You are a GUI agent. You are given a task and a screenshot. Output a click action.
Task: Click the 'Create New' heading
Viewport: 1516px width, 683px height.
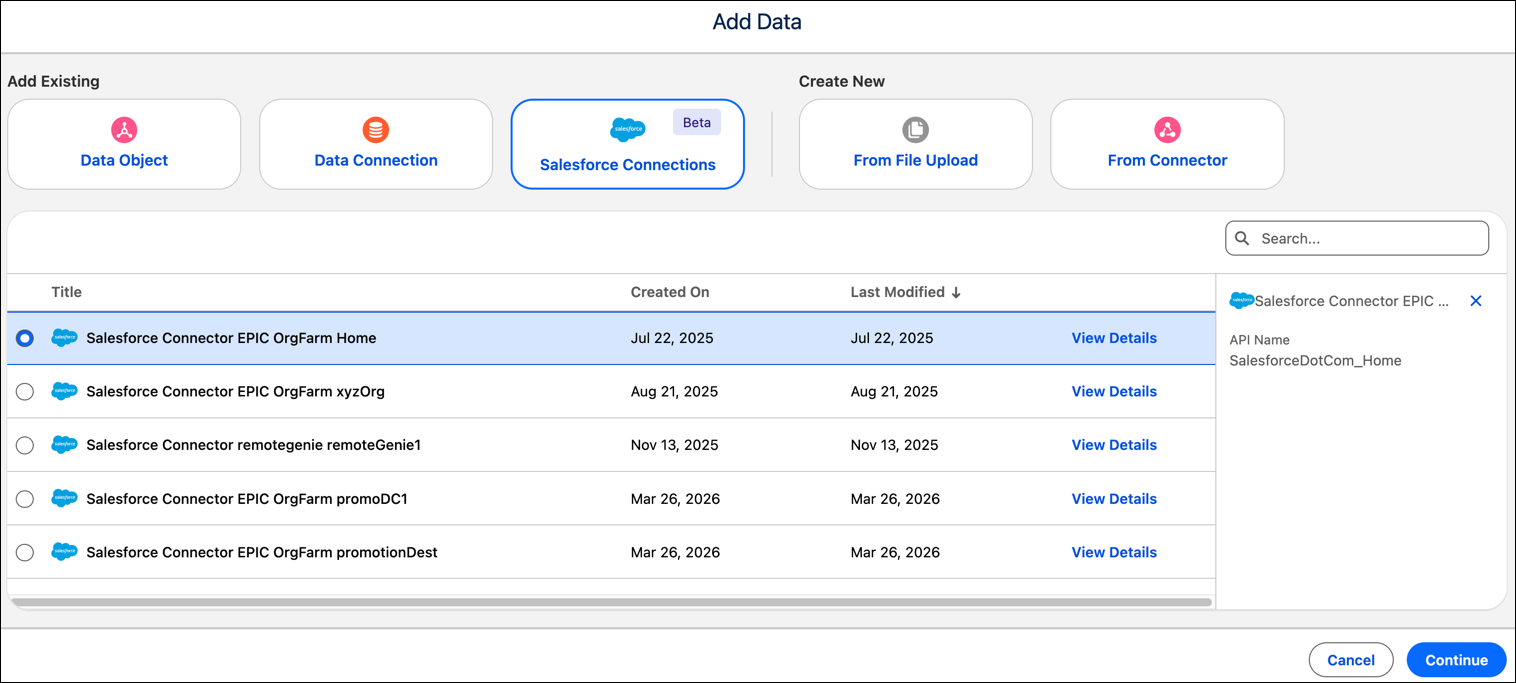[842, 81]
